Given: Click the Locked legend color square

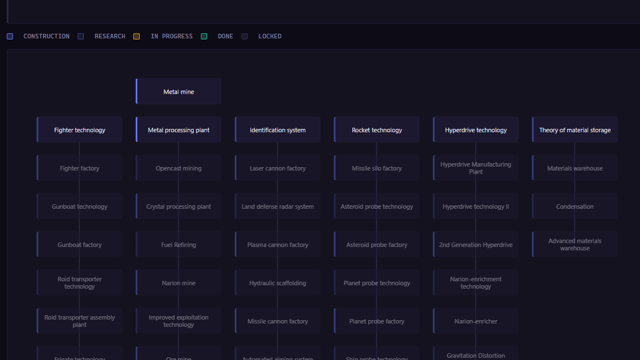Looking at the screenshot, I should (x=244, y=36).
